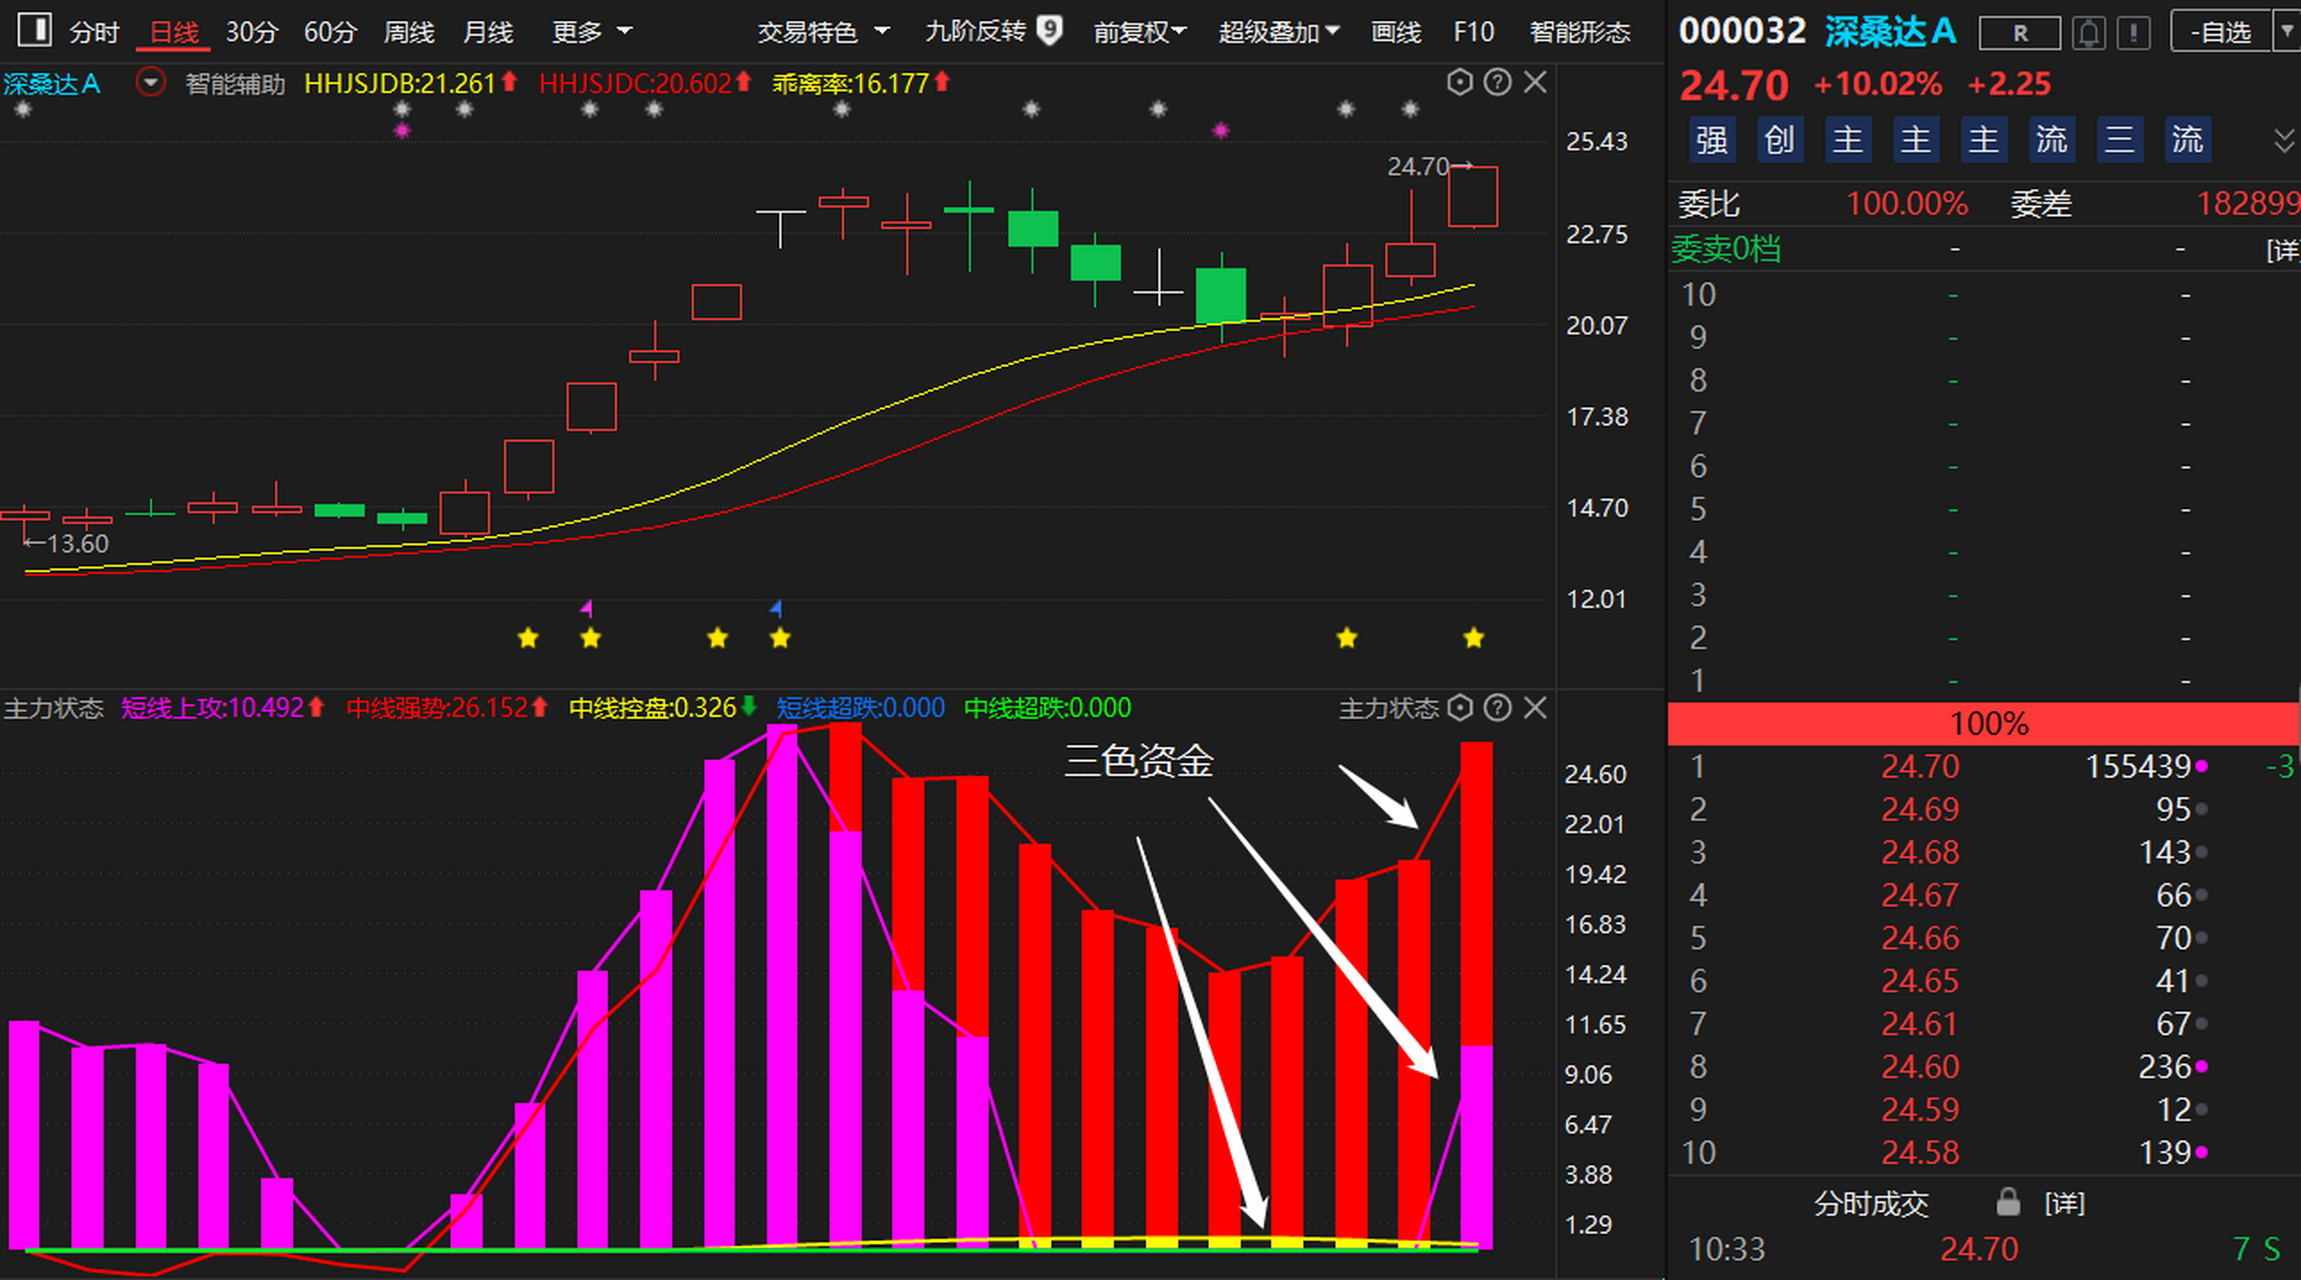This screenshot has height=1280, width=2301.
Task: Click the lock icon beside 分时成交
Action: pos(2008,1202)
